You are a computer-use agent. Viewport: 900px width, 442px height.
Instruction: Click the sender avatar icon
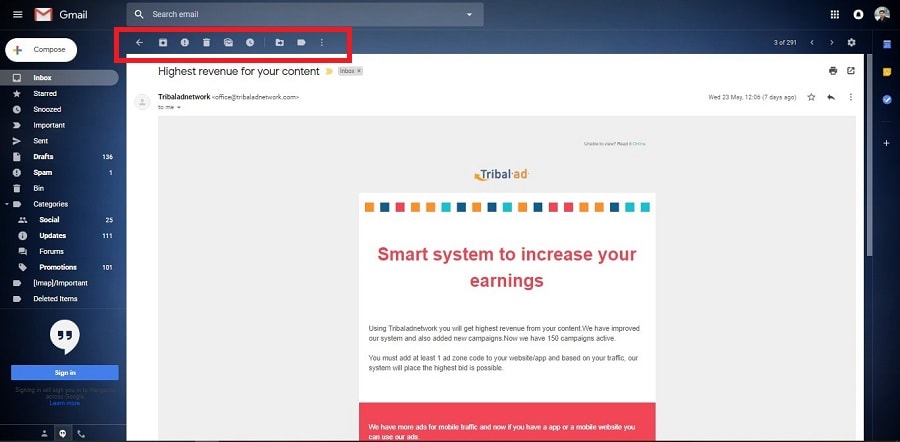[142, 102]
